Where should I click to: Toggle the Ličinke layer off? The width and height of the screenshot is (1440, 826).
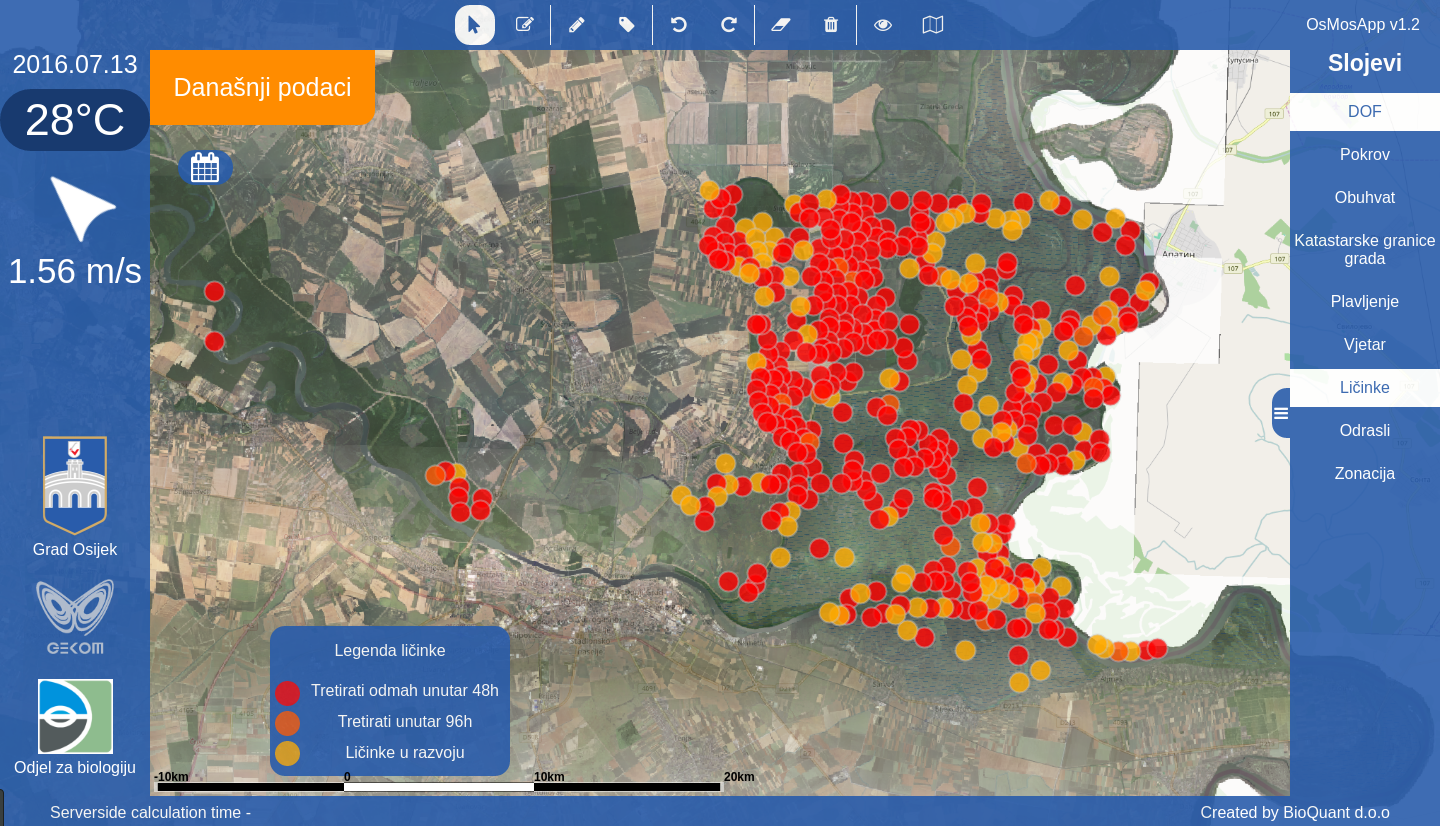click(1364, 388)
